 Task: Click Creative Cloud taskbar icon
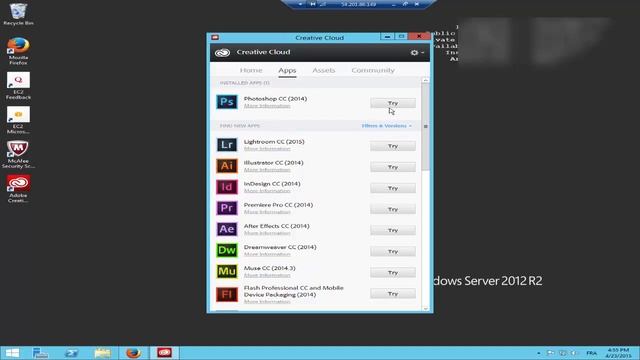tap(164, 353)
